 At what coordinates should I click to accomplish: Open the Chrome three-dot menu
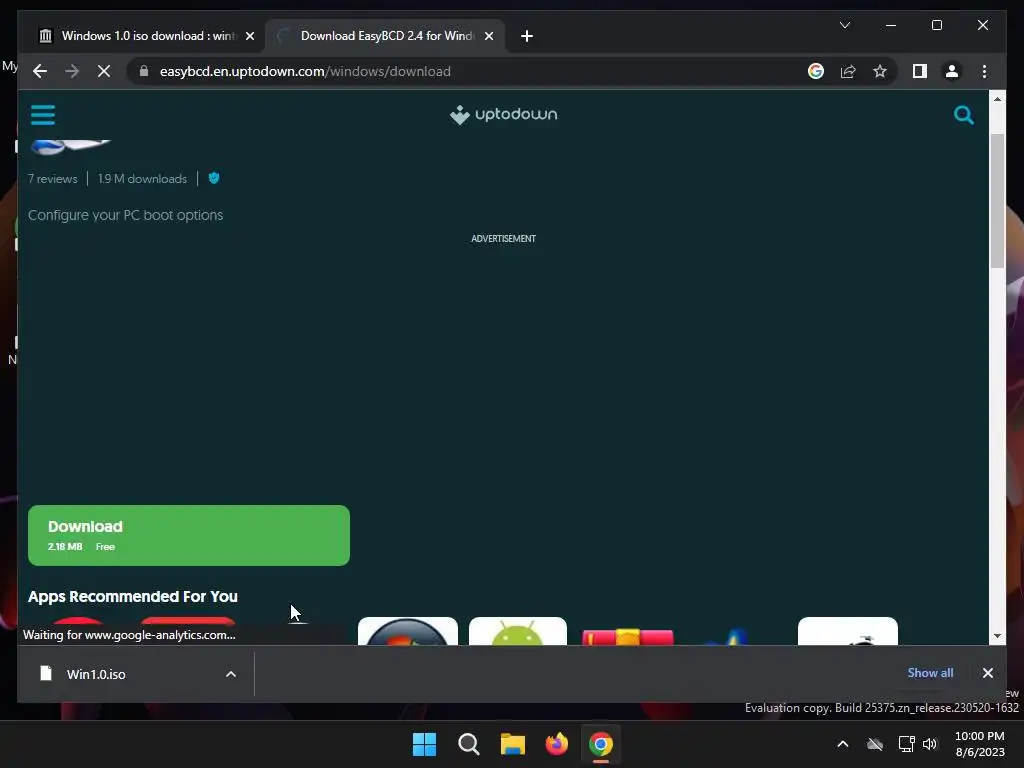click(x=984, y=71)
